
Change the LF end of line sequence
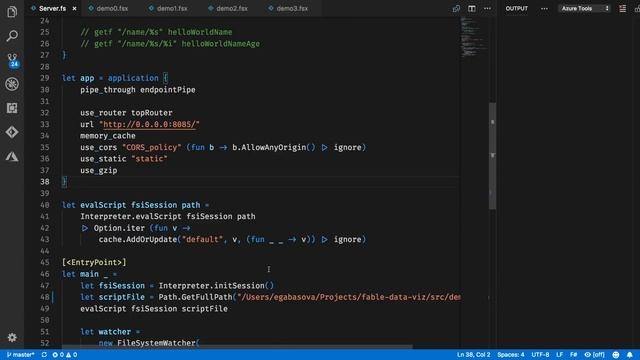[559, 355]
